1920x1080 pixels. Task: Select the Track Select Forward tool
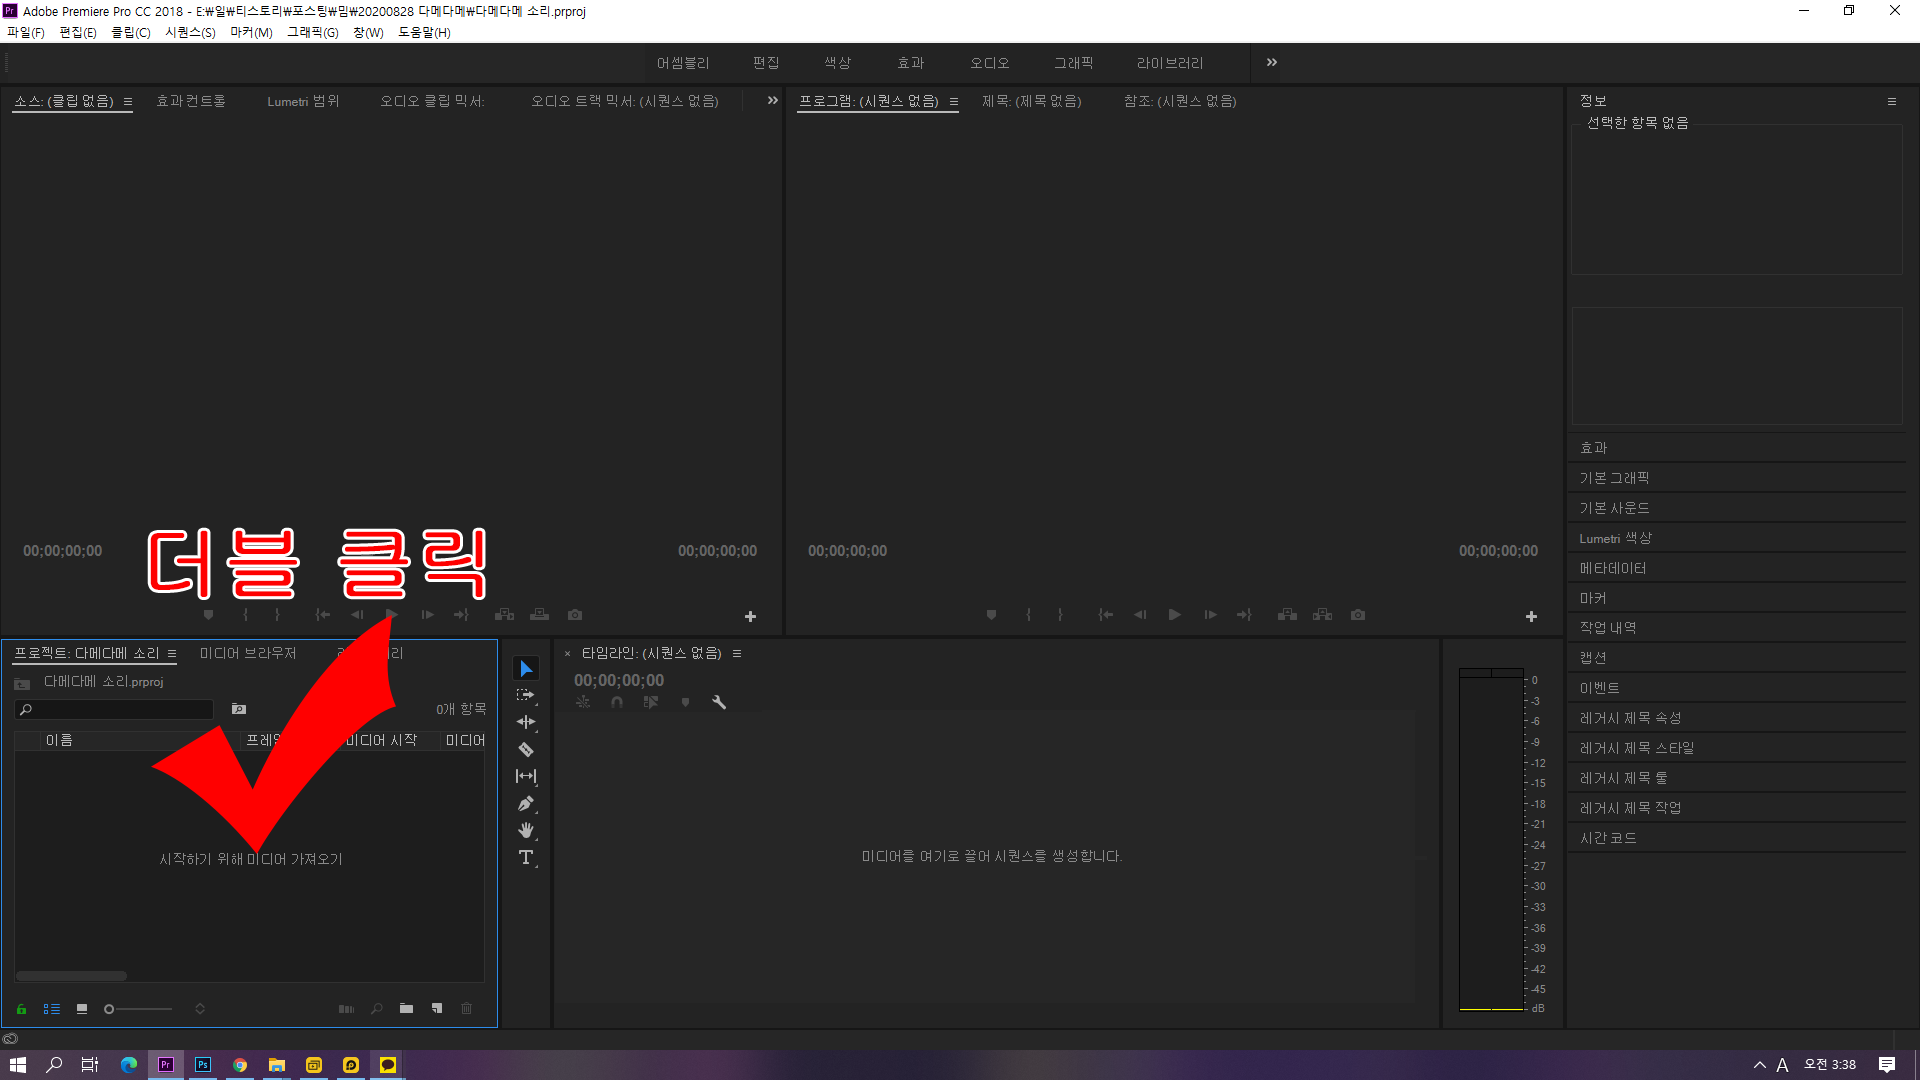(x=526, y=695)
